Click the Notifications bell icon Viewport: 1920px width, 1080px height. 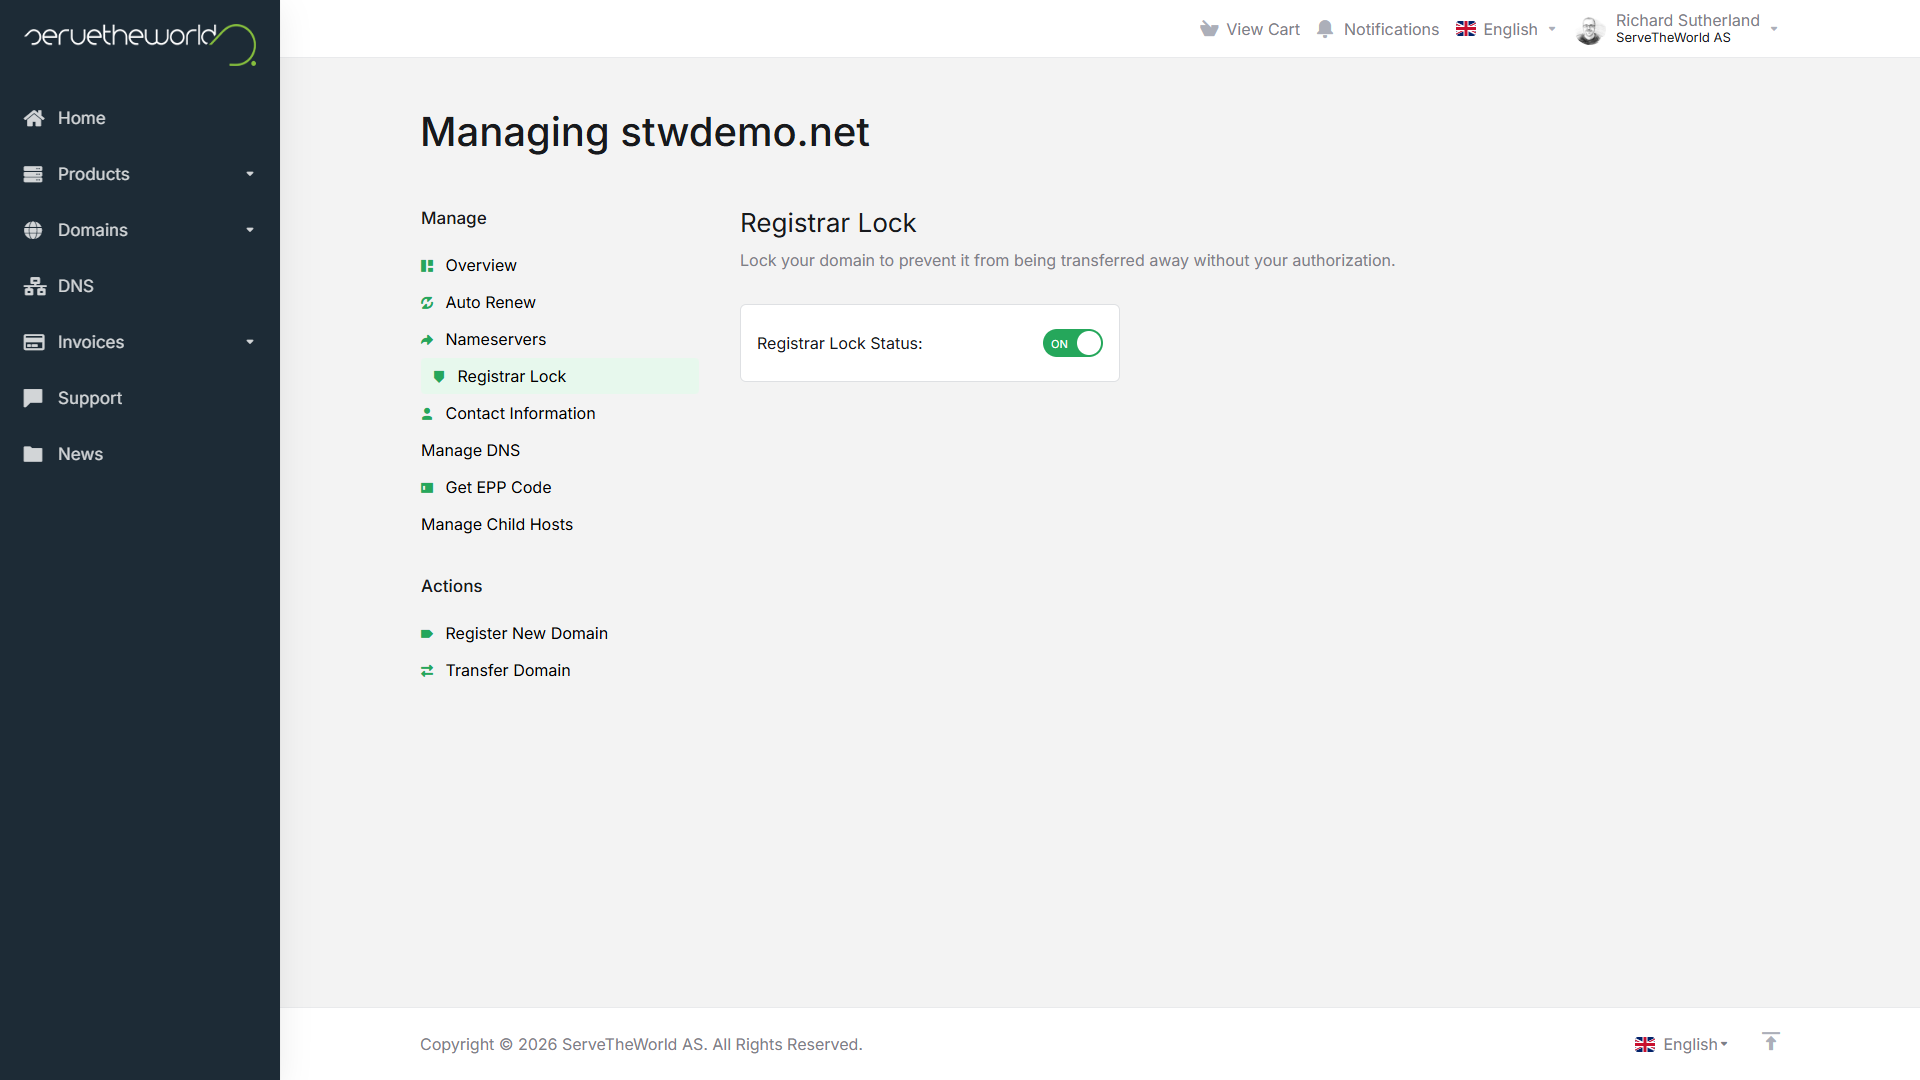point(1325,29)
